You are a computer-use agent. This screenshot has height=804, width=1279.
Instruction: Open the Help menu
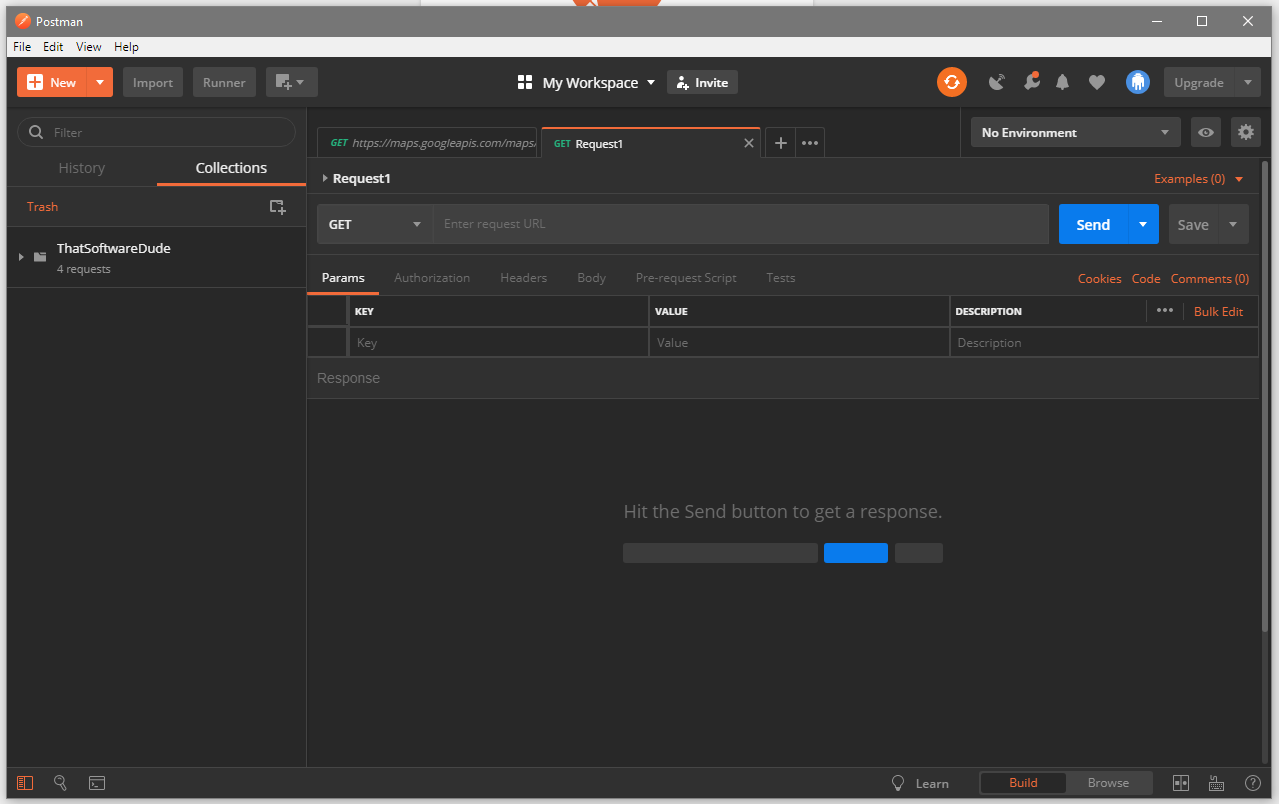(x=126, y=47)
